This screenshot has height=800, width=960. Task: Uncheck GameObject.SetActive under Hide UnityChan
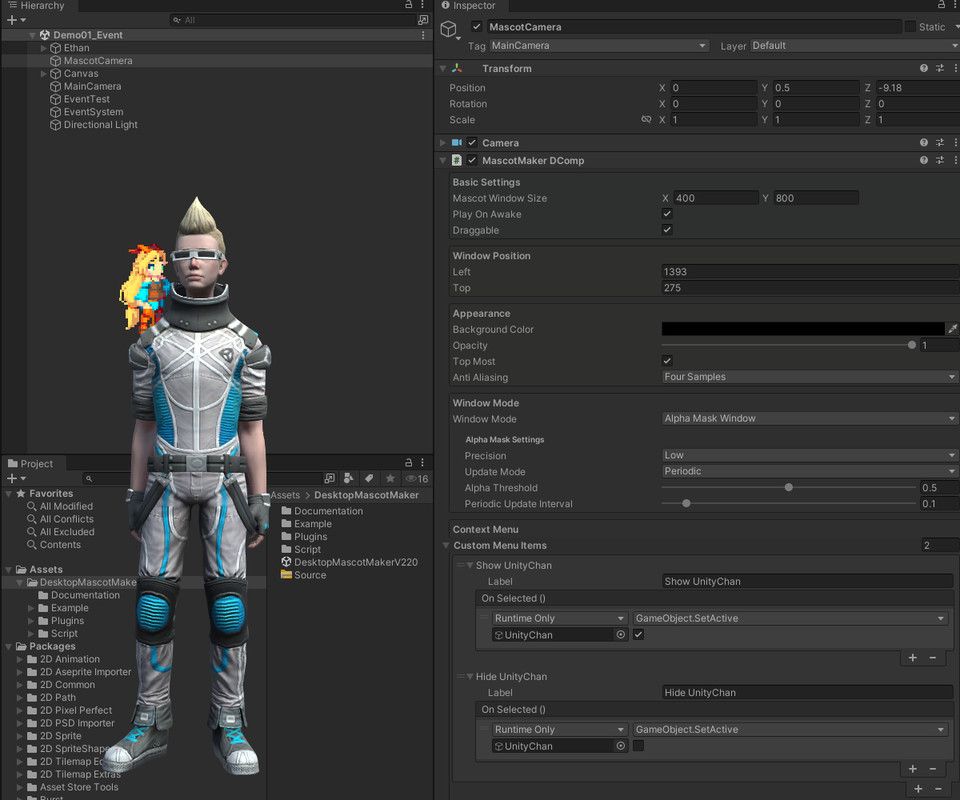point(637,745)
